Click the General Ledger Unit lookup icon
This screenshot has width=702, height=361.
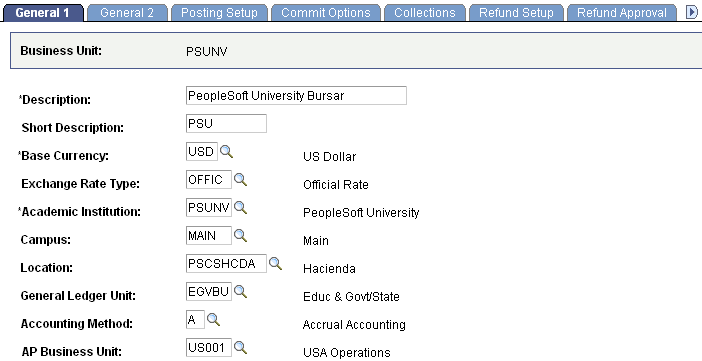240,292
